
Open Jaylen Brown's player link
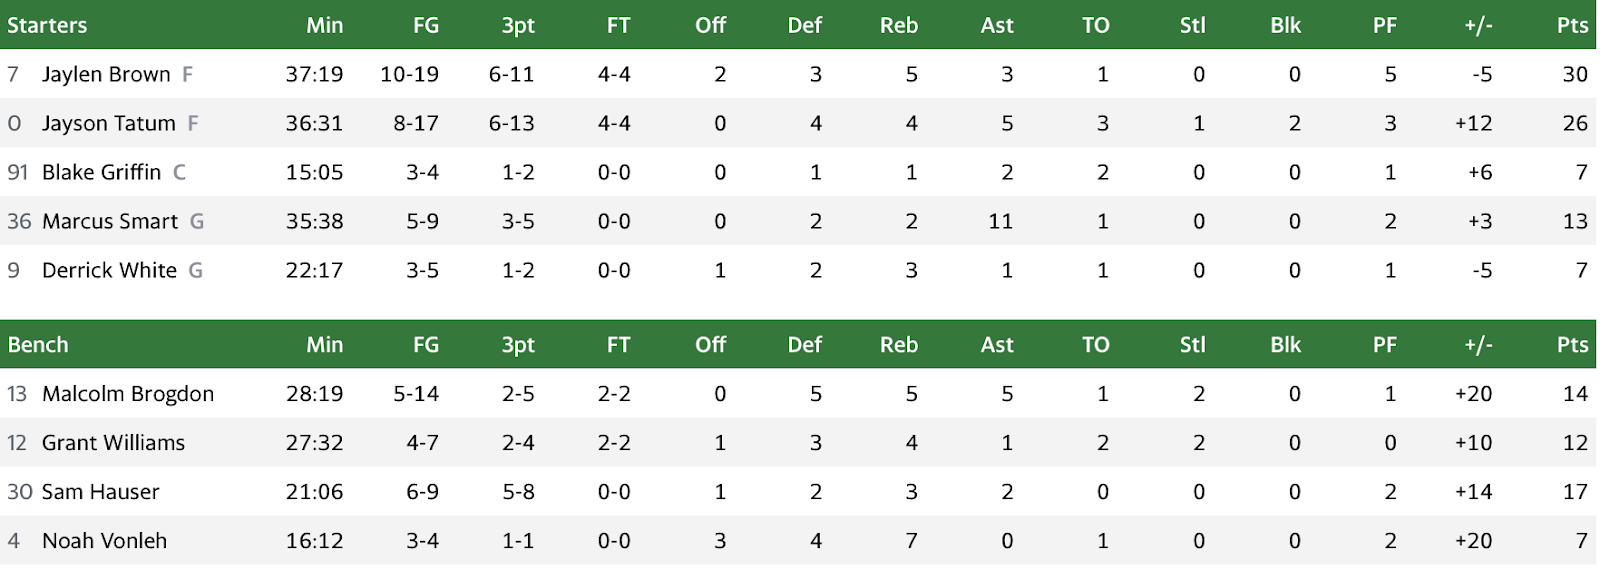tap(106, 74)
